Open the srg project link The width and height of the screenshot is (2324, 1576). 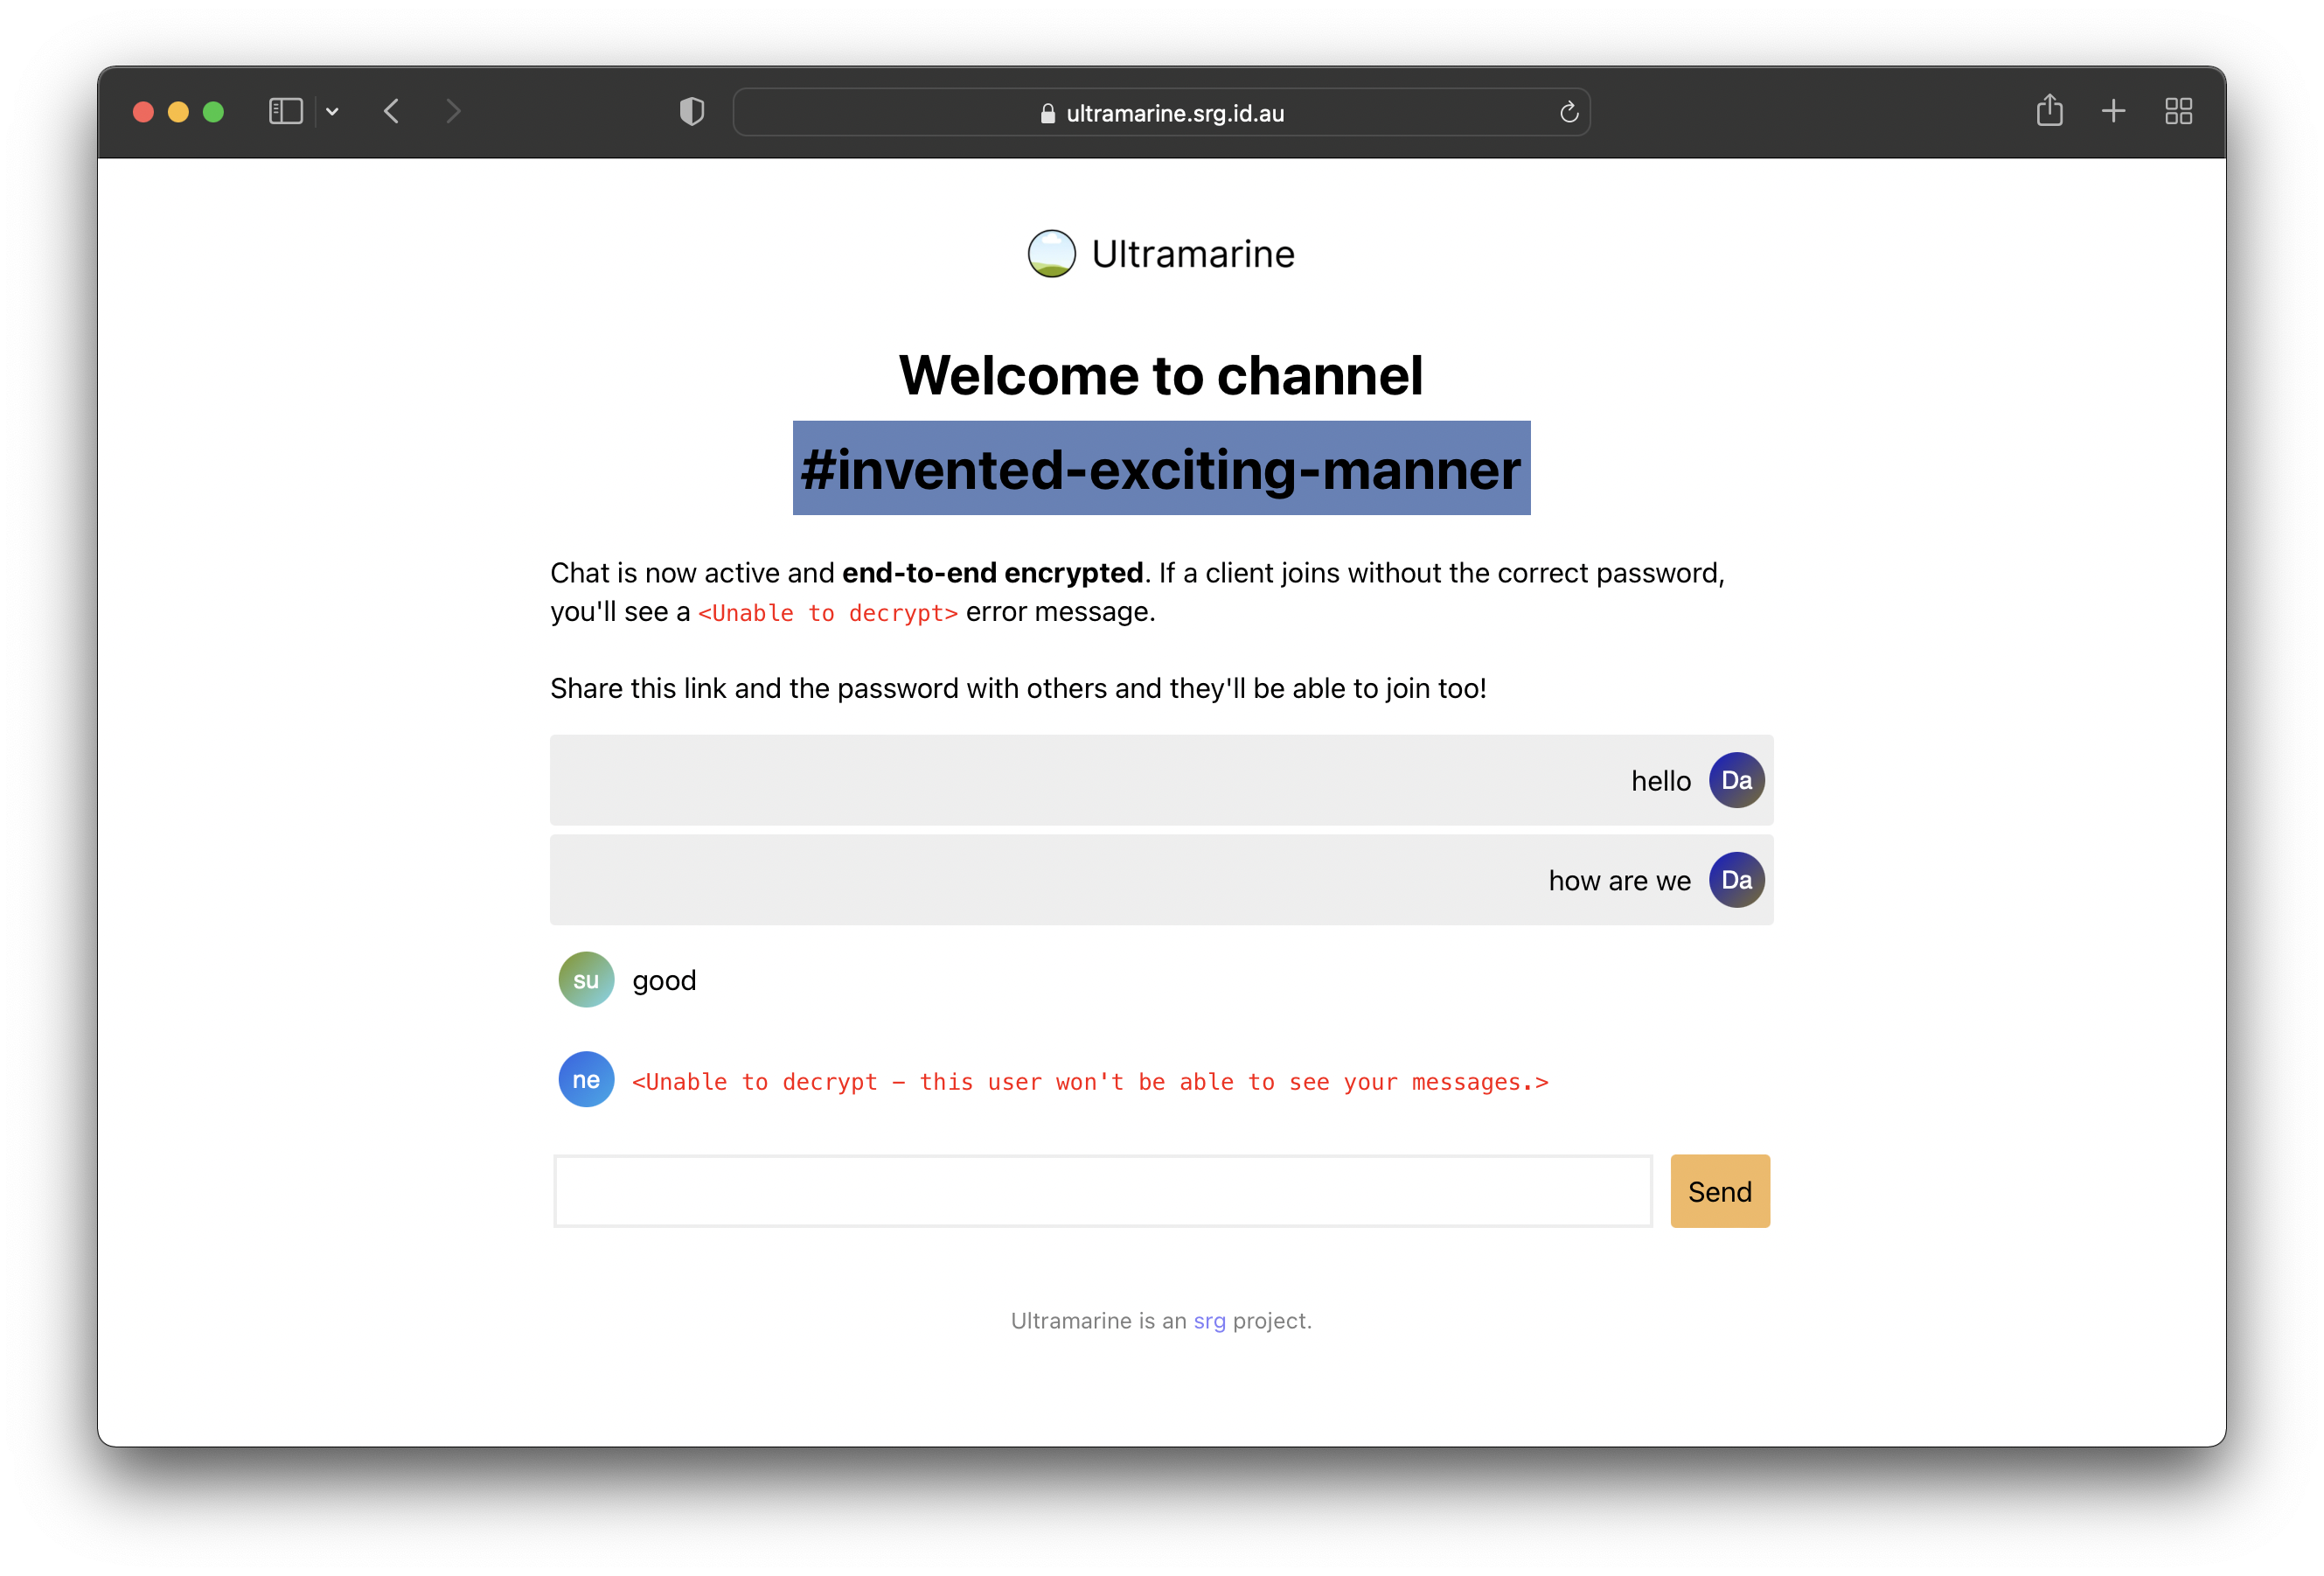(1210, 1320)
